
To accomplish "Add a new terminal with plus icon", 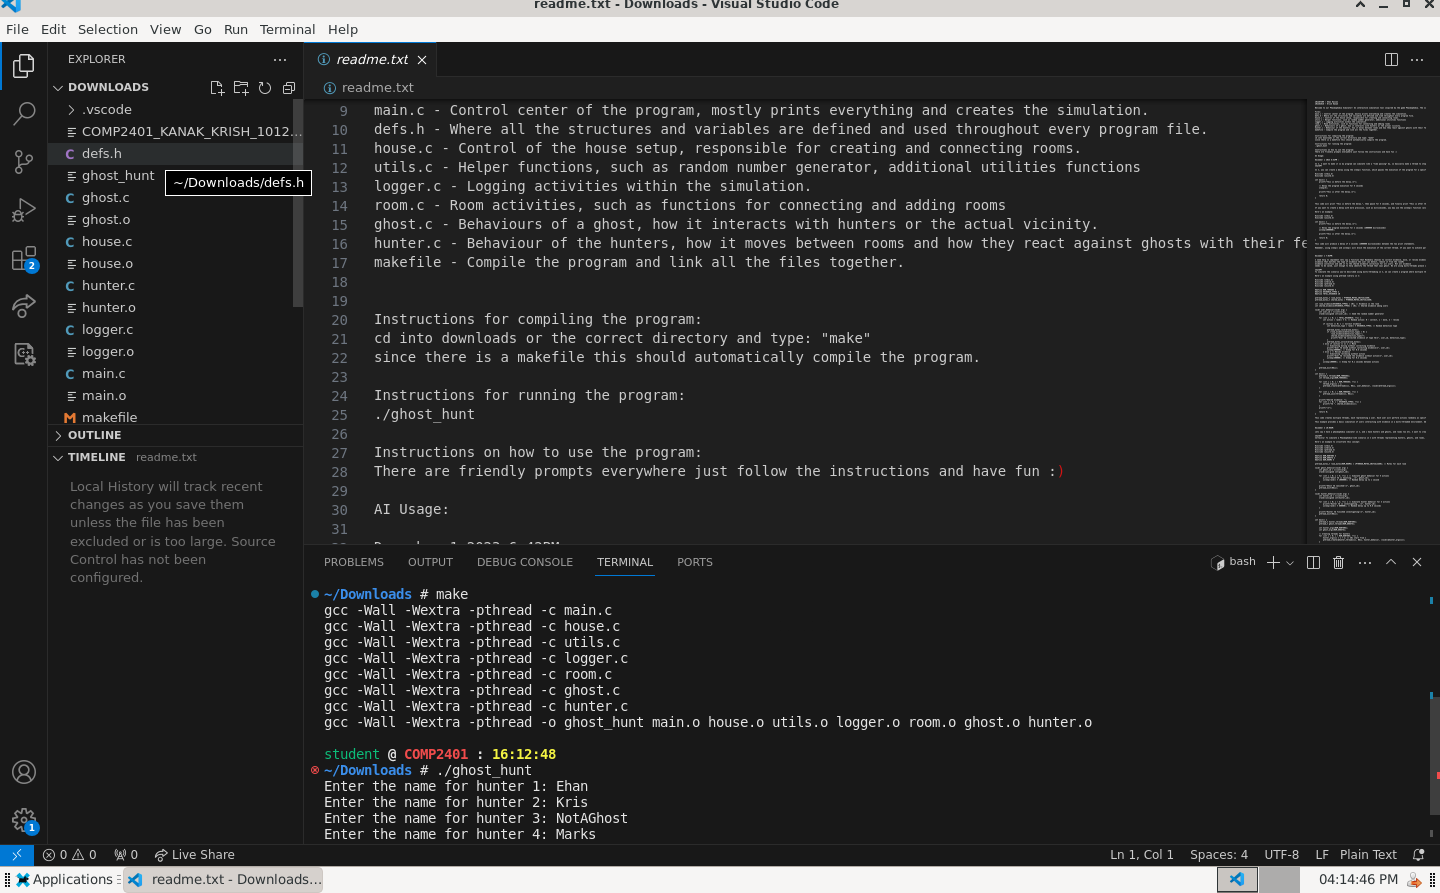I will (x=1273, y=562).
